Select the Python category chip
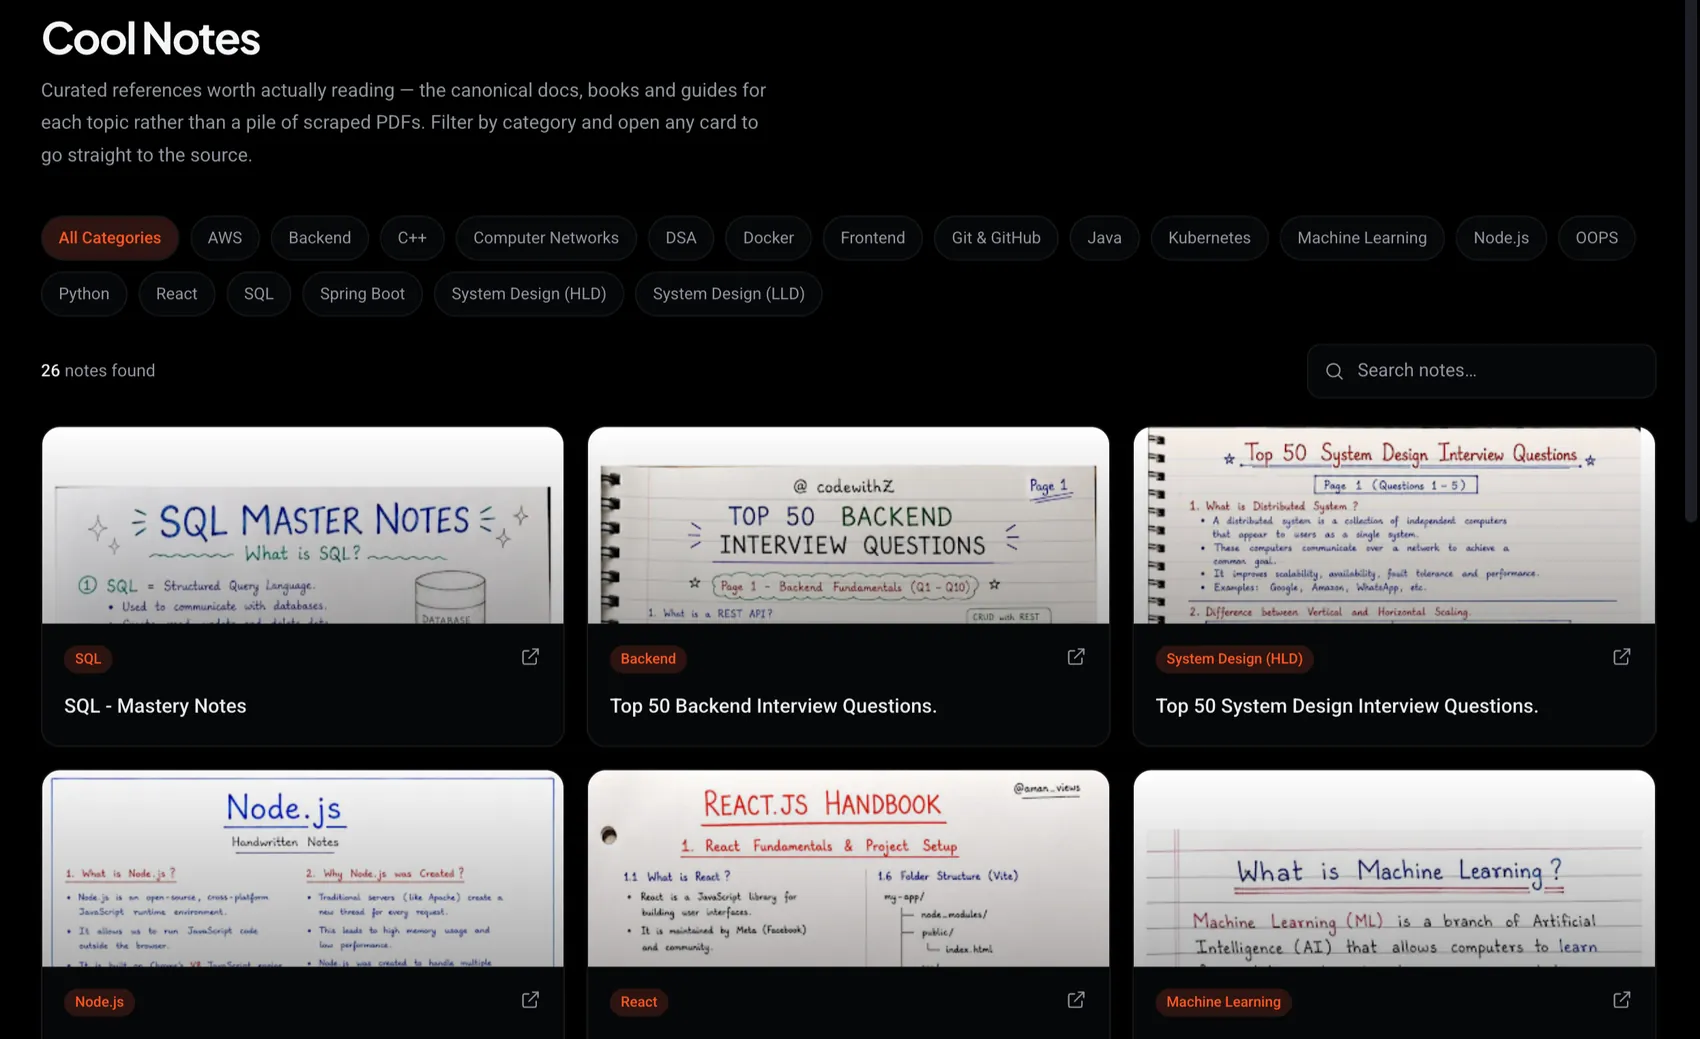1700x1039 pixels. 84,294
